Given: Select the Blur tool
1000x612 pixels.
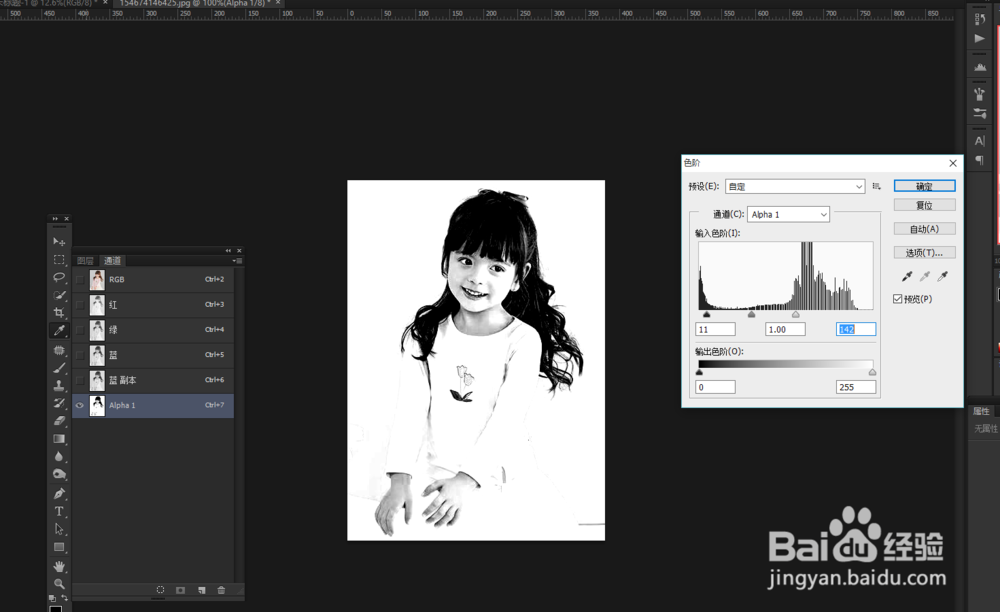Looking at the screenshot, I should point(59,456).
